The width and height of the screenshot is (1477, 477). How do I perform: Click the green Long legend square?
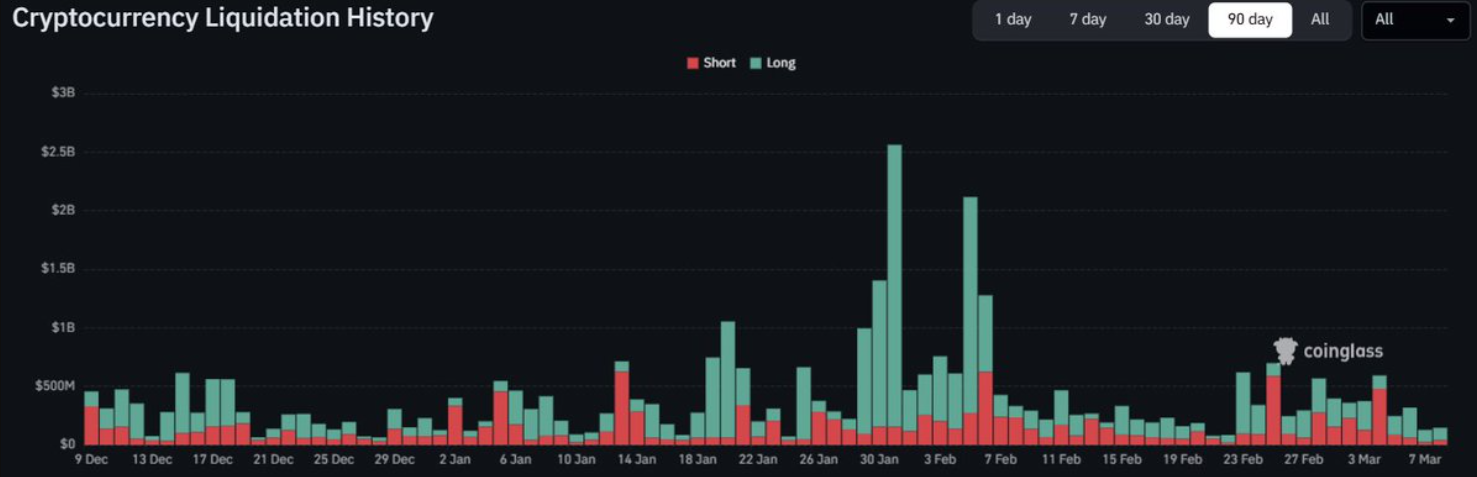coord(756,63)
